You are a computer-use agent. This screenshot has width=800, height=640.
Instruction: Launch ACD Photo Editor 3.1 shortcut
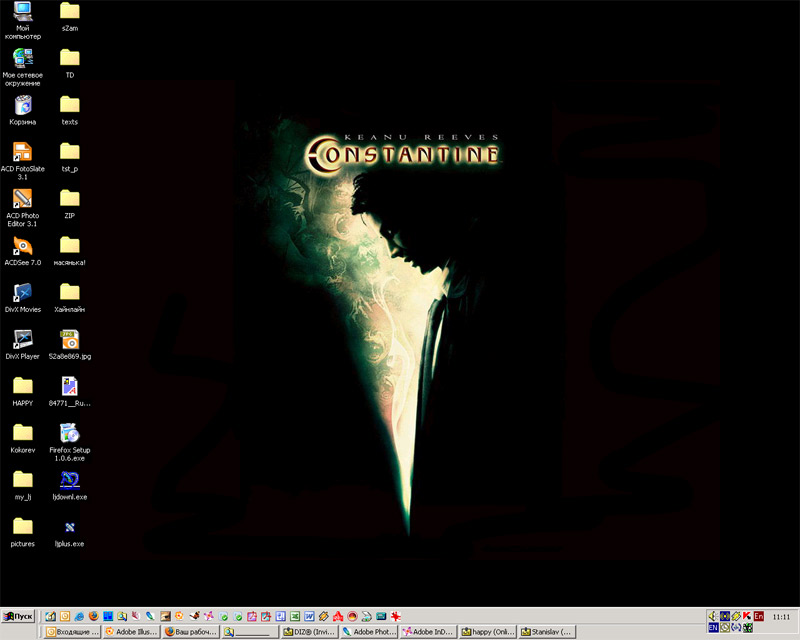(x=22, y=208)
